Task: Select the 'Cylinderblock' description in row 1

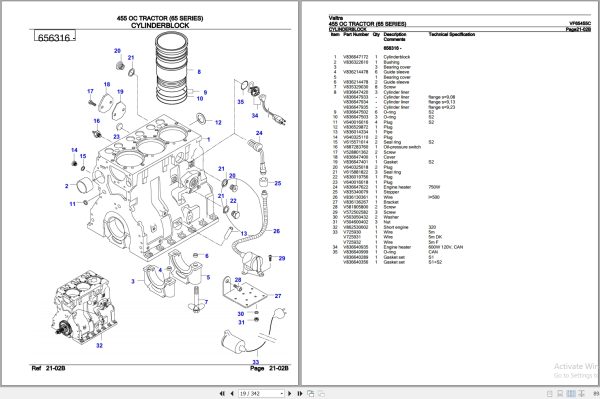Action: click(397, 57)
